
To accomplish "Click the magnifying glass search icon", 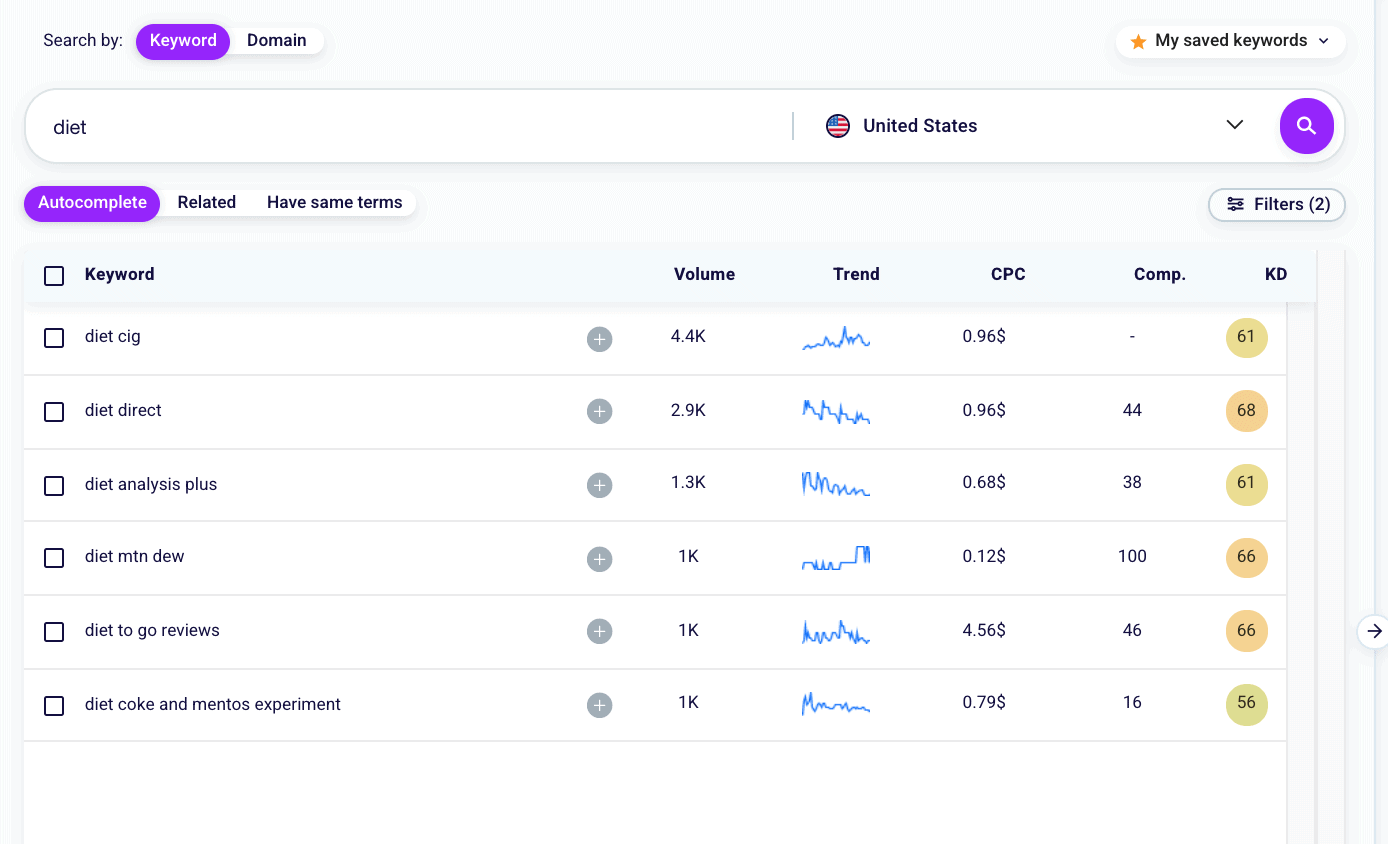I will 1306,126.
